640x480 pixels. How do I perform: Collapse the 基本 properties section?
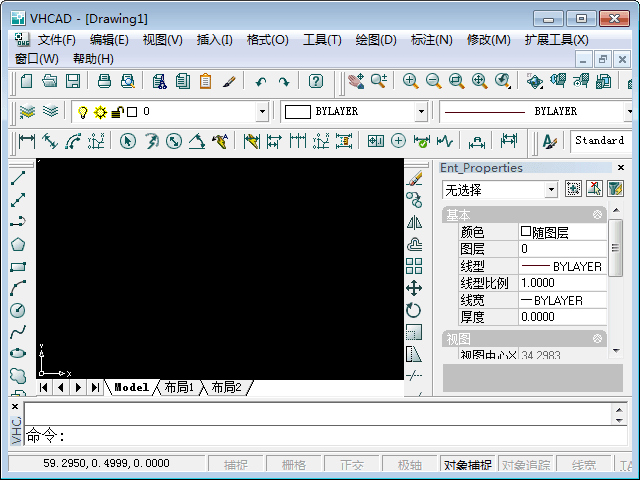pos(597,215)
